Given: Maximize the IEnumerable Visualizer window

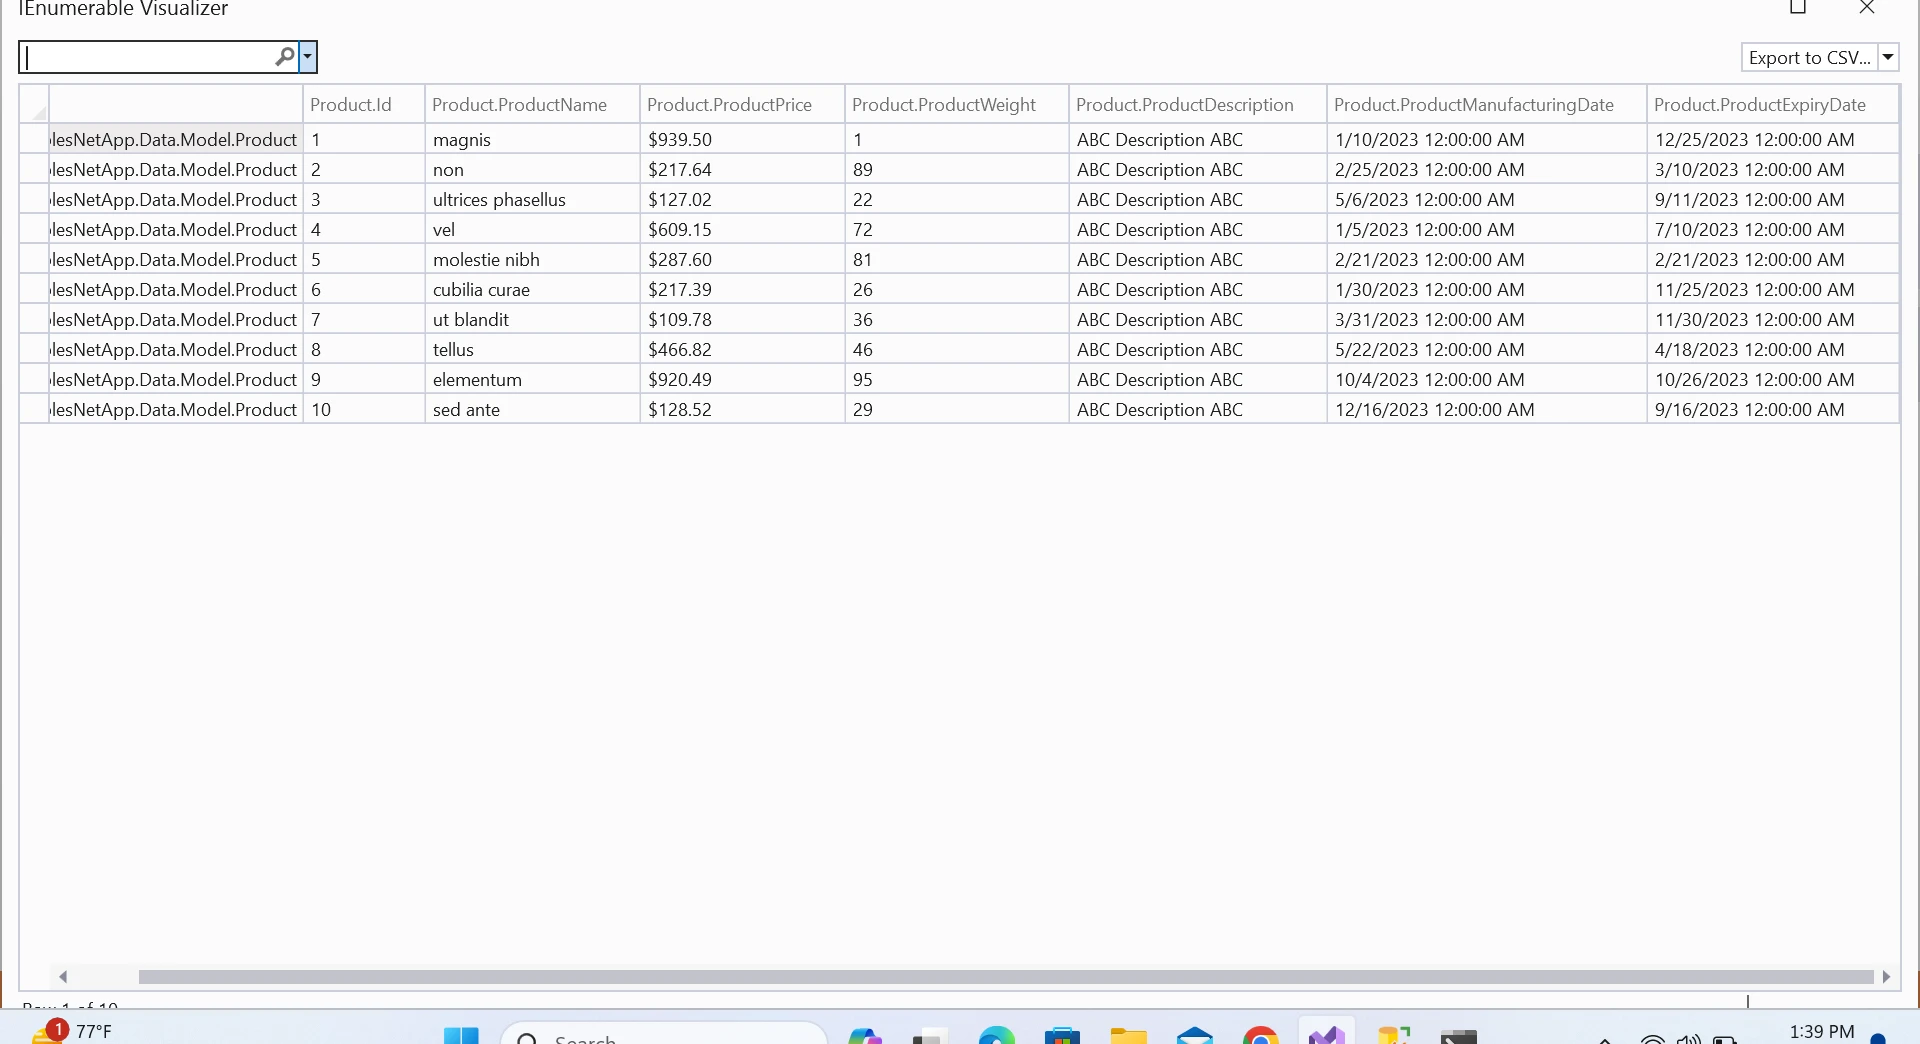Looking at the screenshot, I should coord(1798,8).
